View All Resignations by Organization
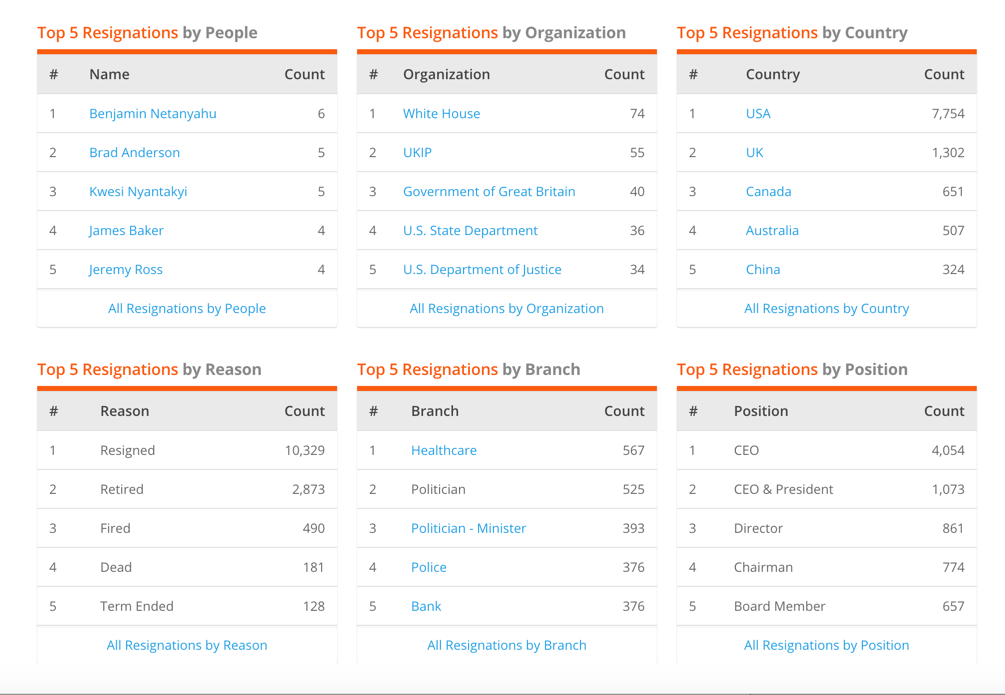The height and width of the screenshot is (695, 1005). (x=507, y=309)
